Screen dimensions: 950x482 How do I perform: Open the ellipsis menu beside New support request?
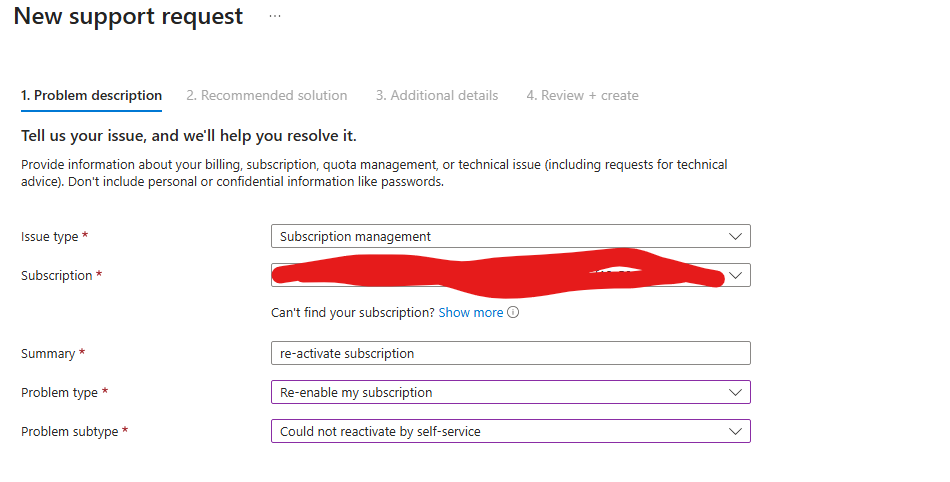coord(275,16)
